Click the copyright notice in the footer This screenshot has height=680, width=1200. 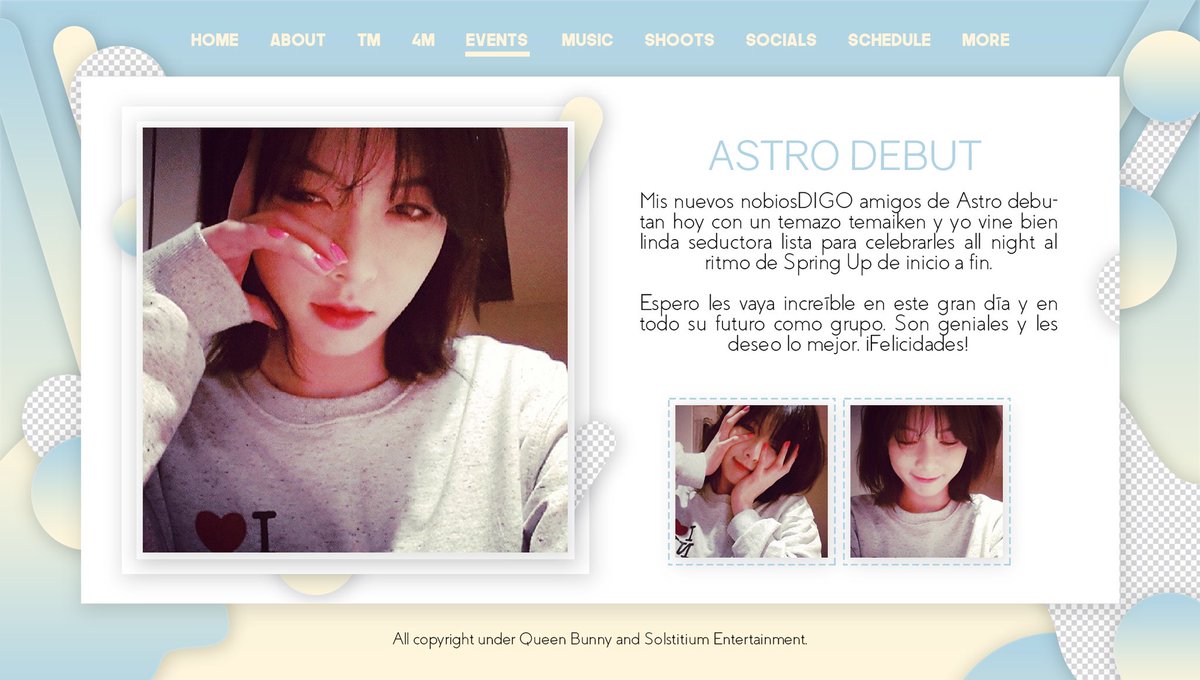click(x=600, y=638)
